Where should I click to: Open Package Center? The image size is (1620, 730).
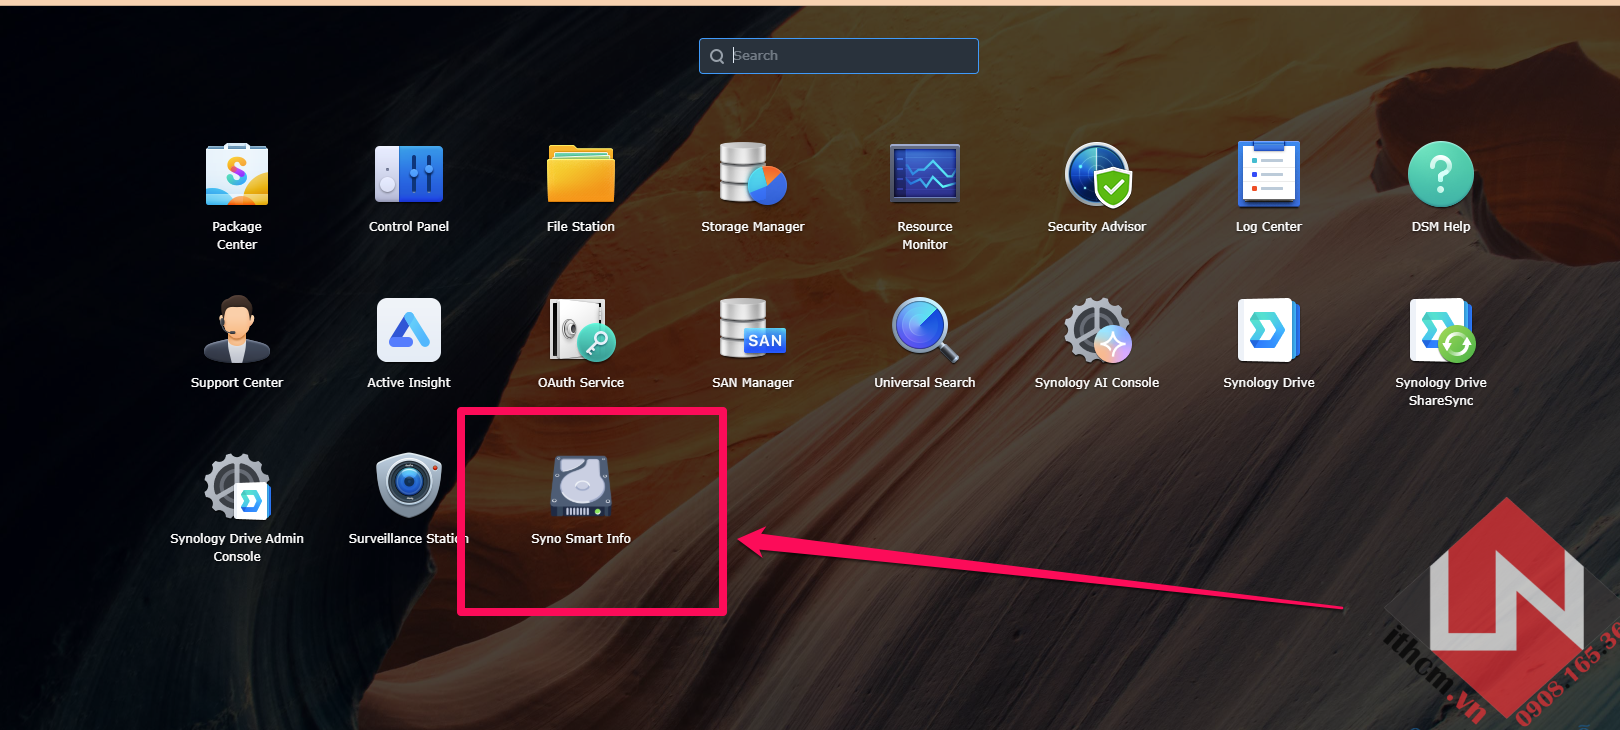[x=237, y=174]
